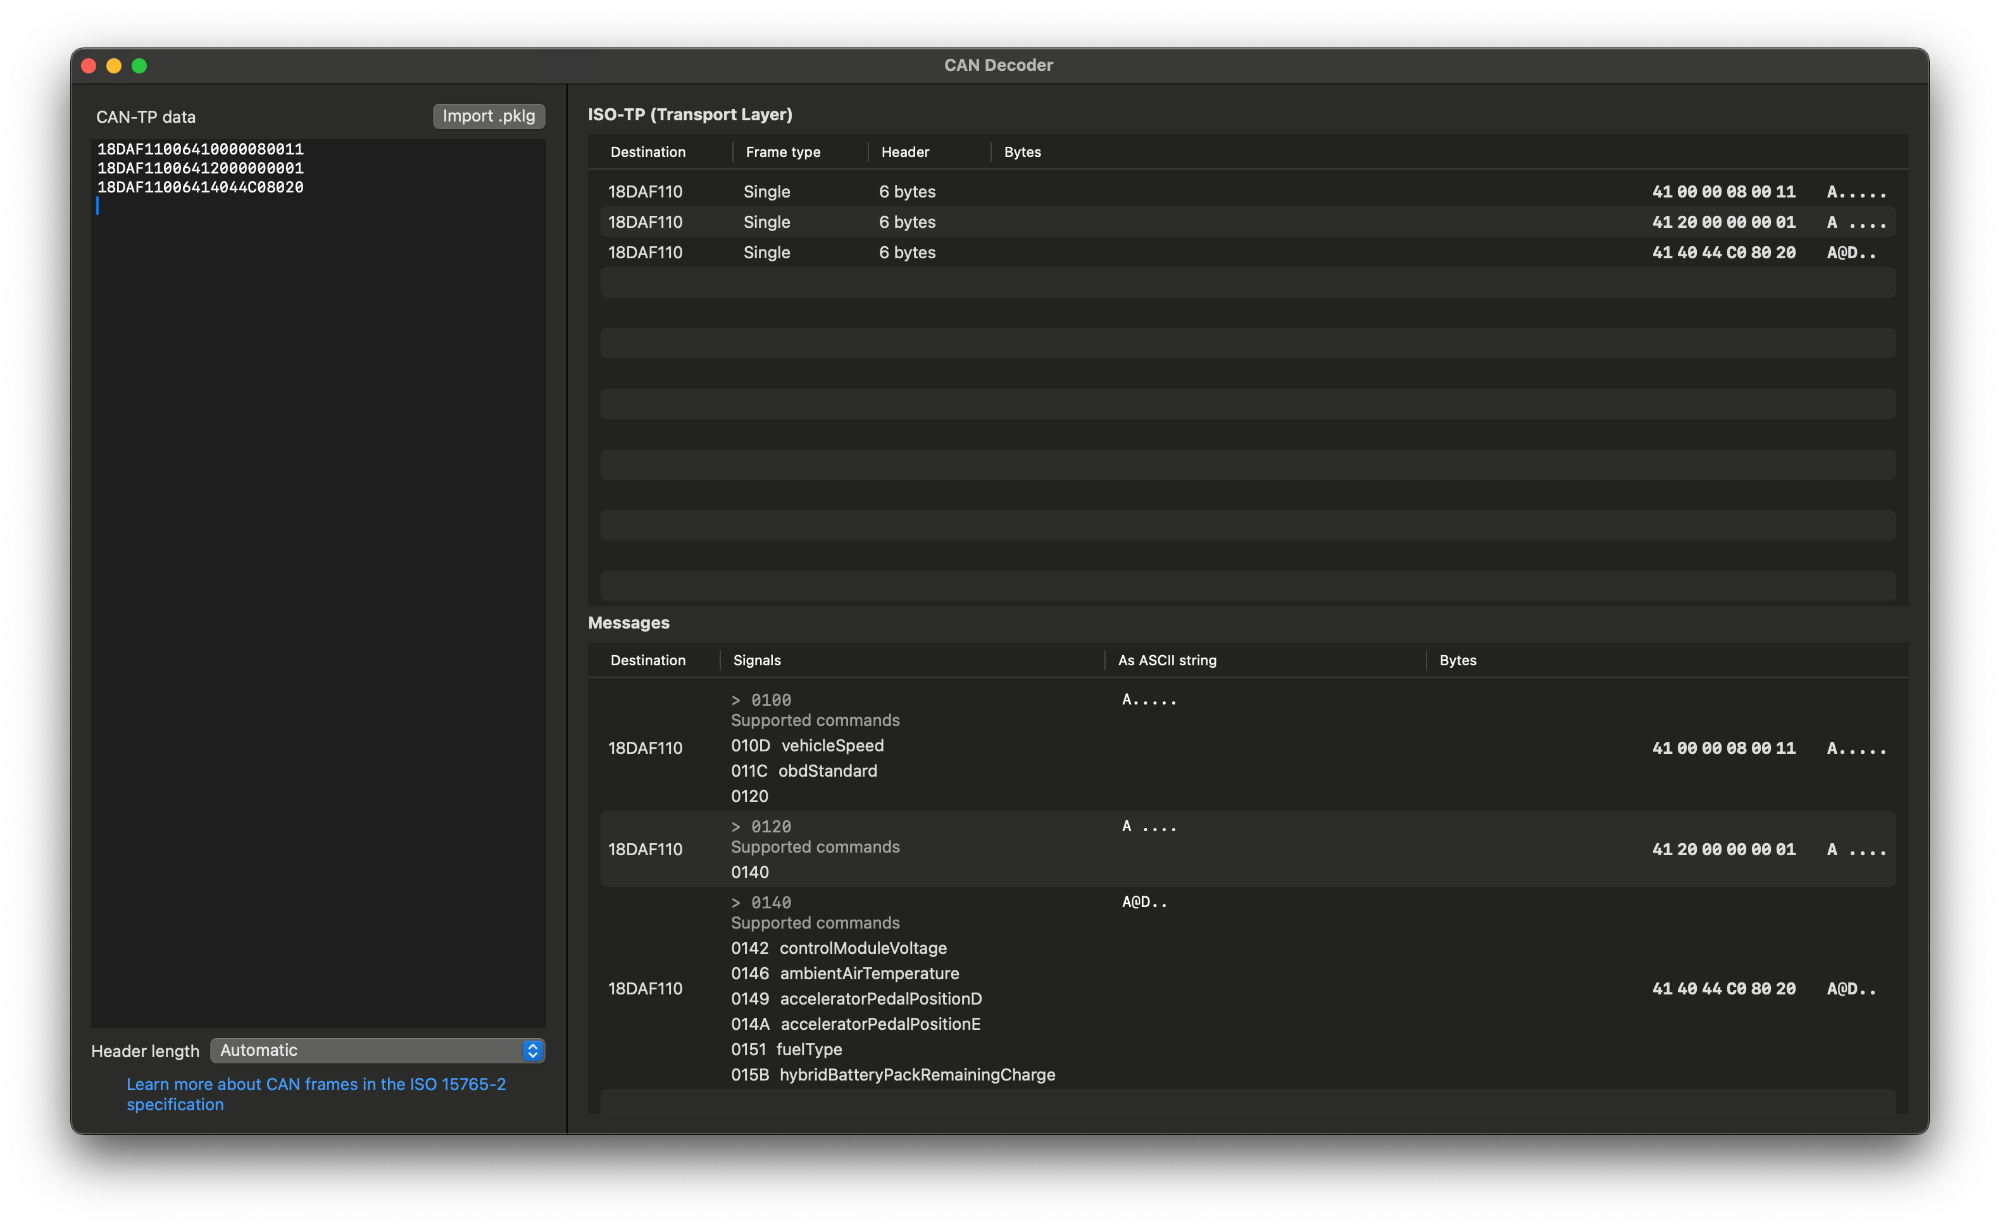Click the first ISO-TP row's 6 bytes header cell

coord(907,191)
